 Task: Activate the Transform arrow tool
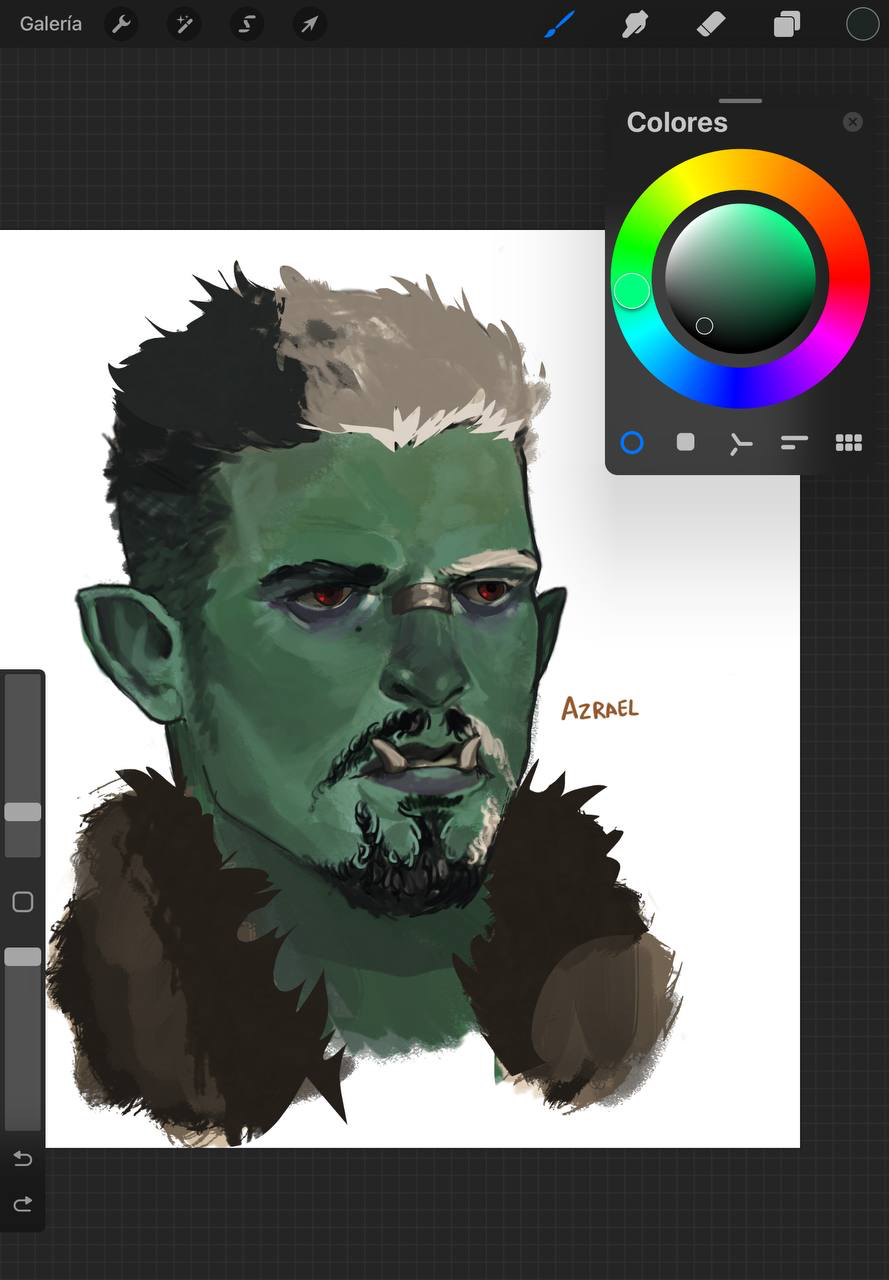(x=309, y=24)
